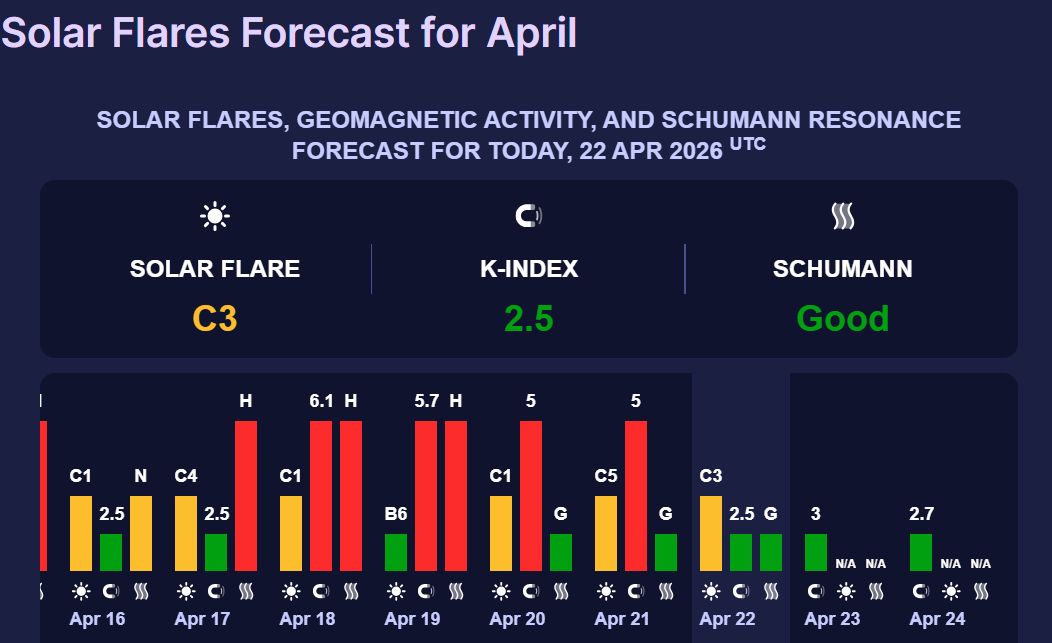1052x643 pixels.
Task: Click the sun icon above SOLAR FLARE
Action: 215,216
